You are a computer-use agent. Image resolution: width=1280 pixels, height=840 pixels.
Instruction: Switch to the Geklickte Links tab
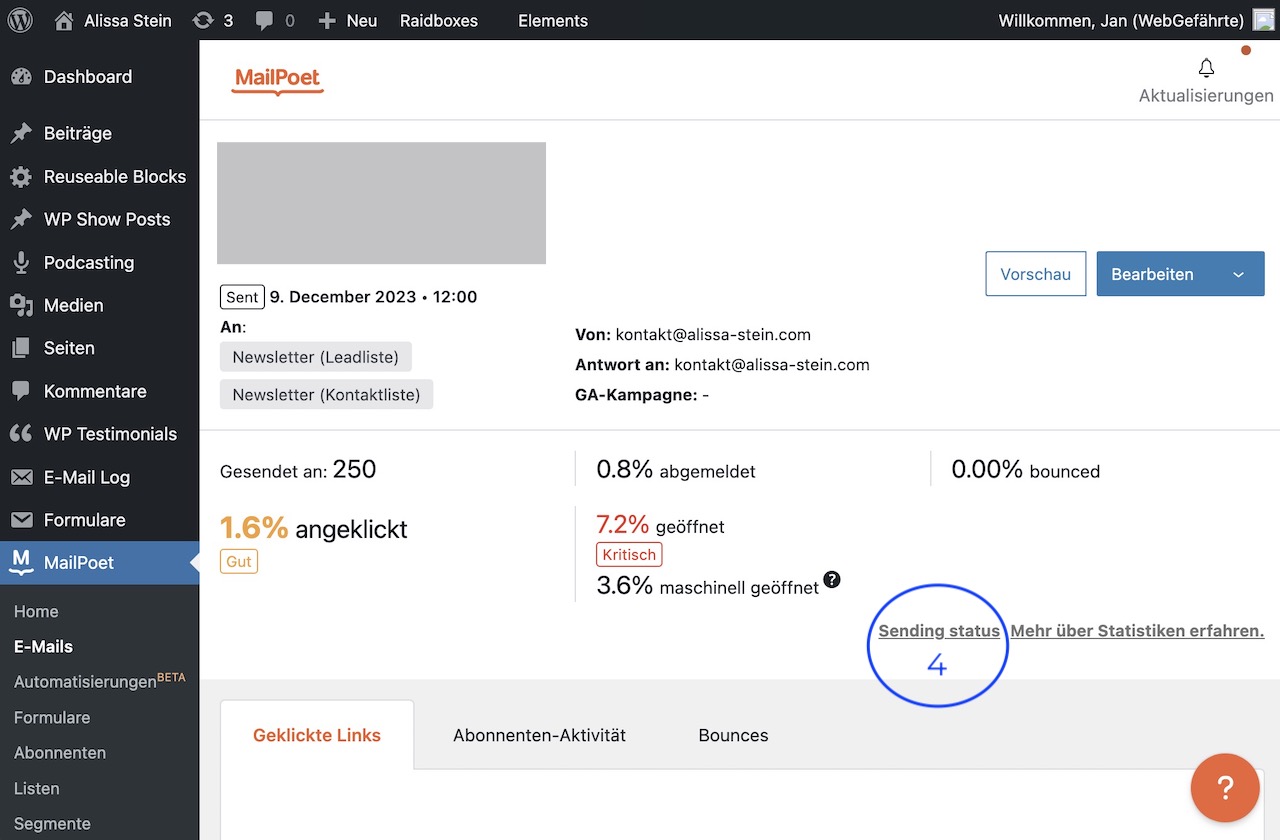(x=317, y=735)
